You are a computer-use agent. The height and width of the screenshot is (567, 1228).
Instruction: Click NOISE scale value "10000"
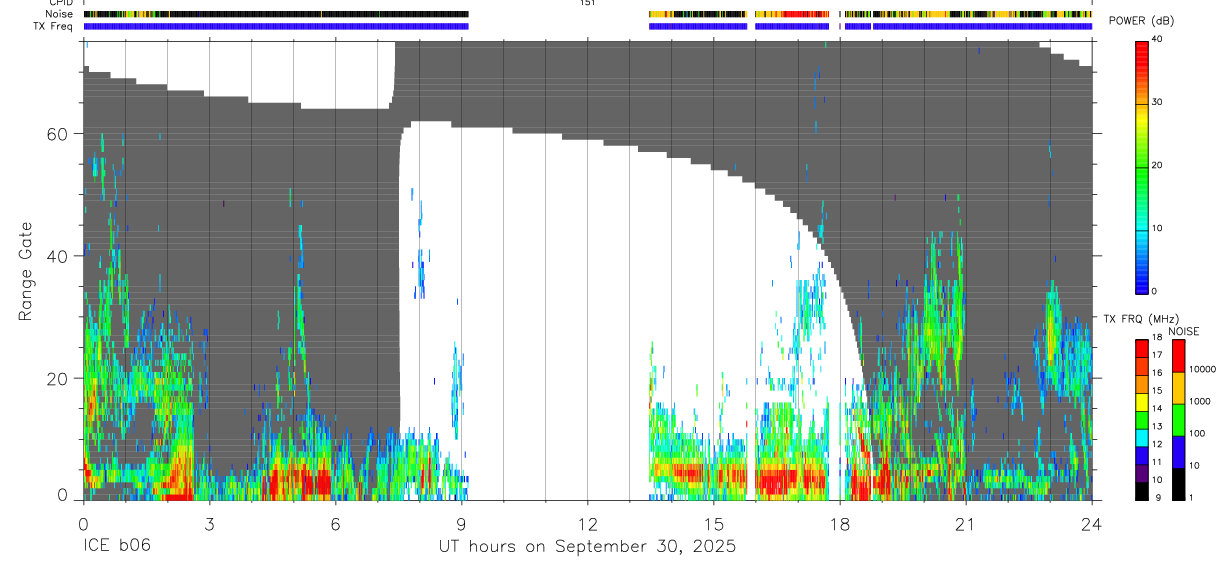[x=1202, y=369]
